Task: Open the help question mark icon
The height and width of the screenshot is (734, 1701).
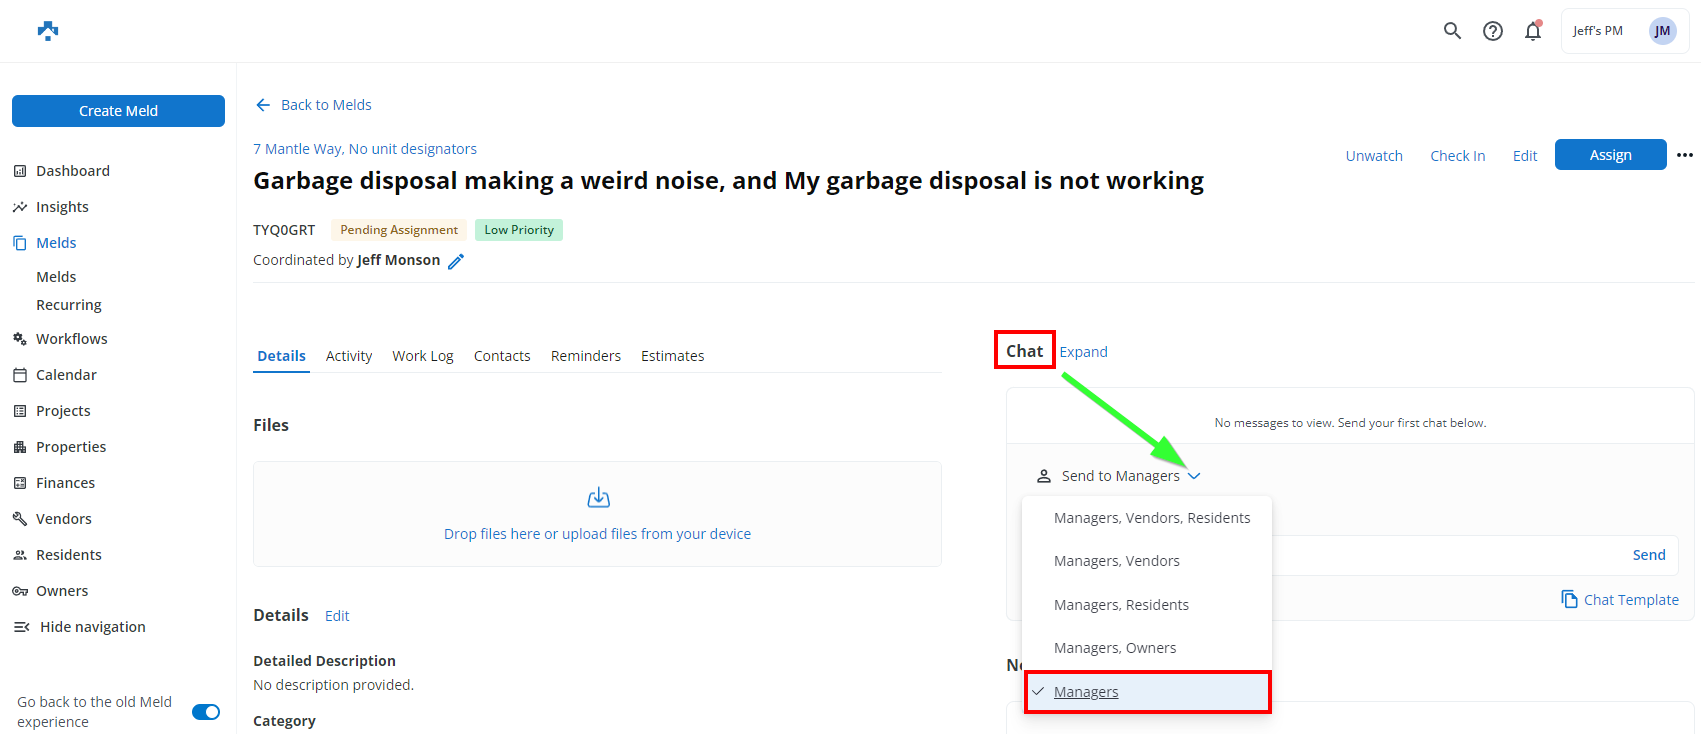Action: pos(1492,31)
